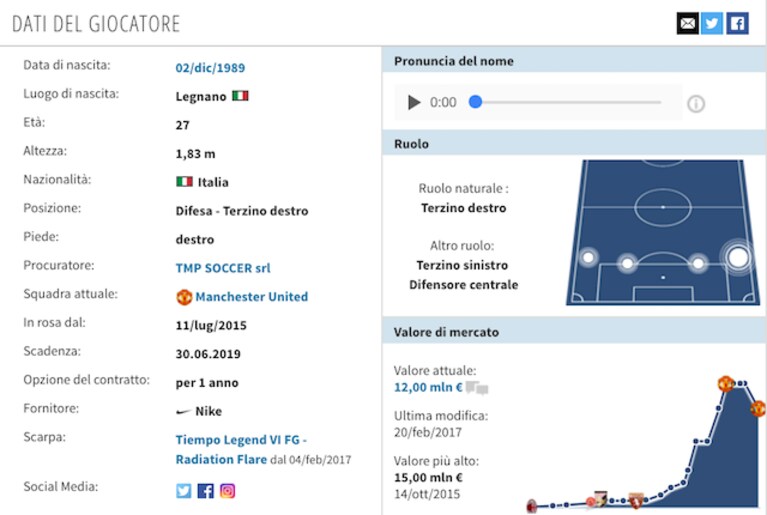The image size is (767, 515).
Task: Select right-back main position marker on pitch
Action: click(x=738, y=257)
